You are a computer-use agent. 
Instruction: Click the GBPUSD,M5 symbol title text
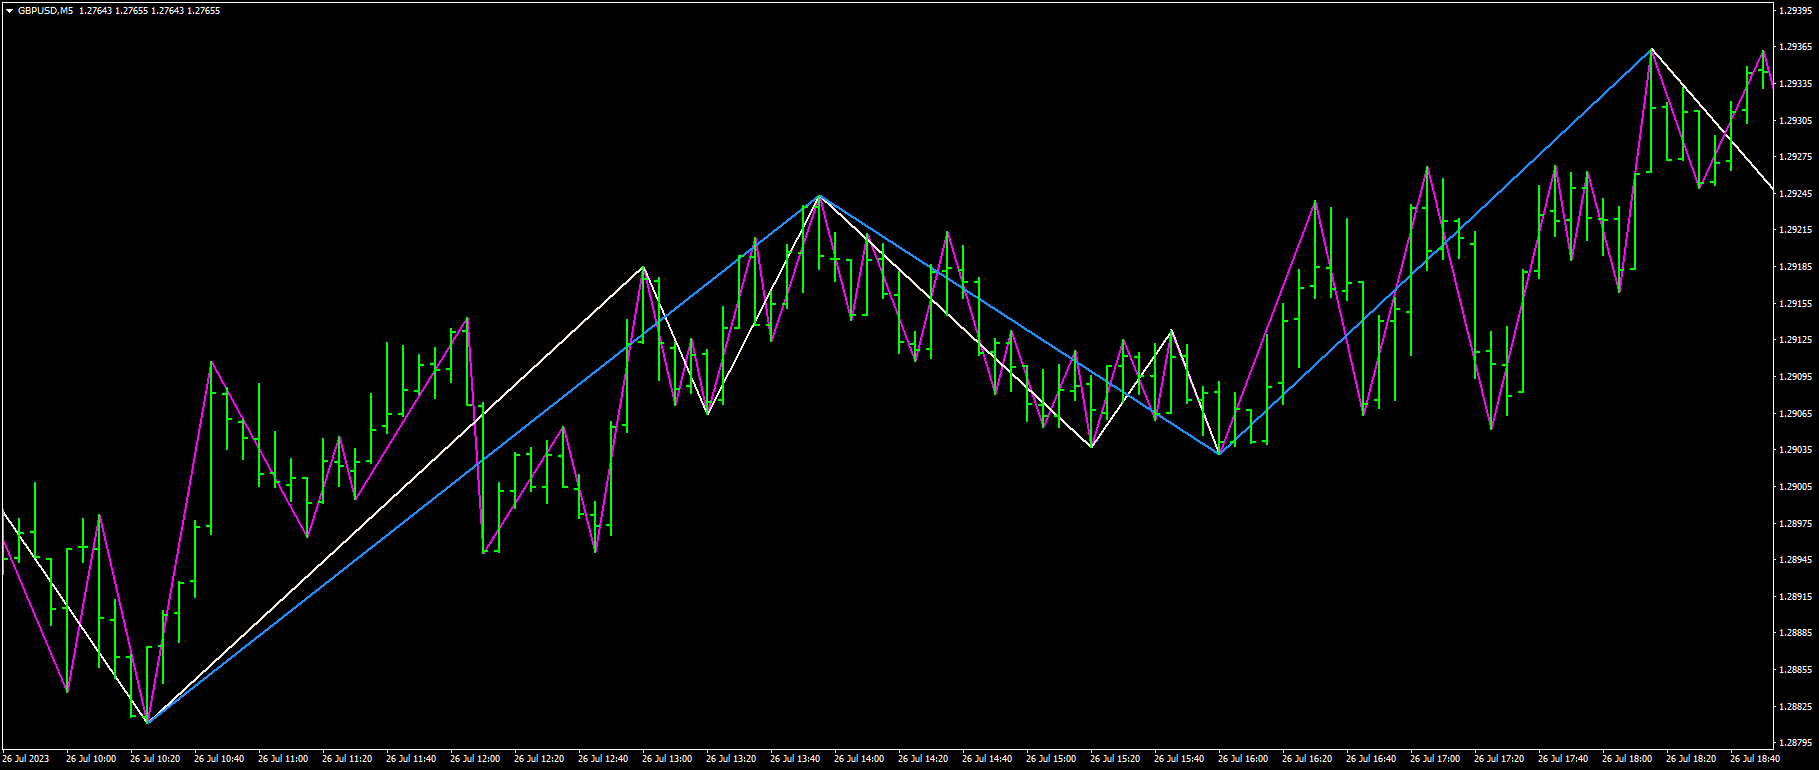(45, 11)
